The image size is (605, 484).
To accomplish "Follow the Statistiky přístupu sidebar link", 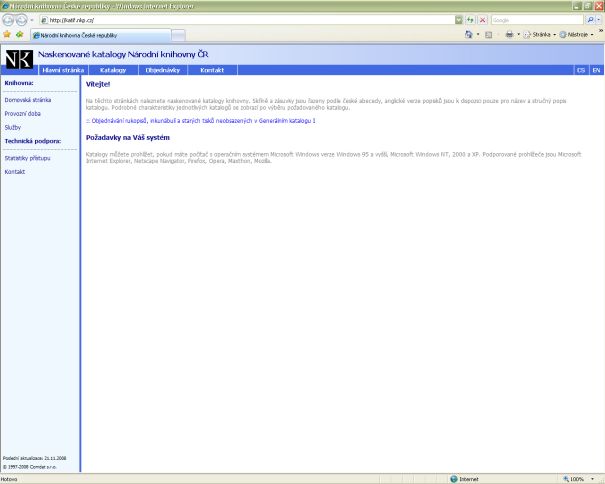I will tap(26, 158).
